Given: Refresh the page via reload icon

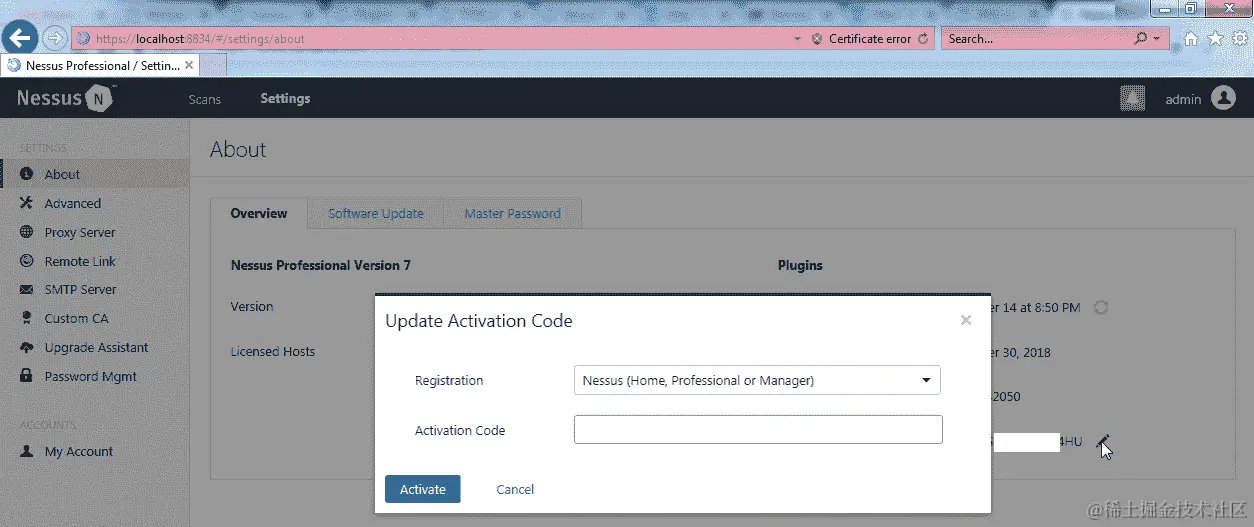Looking at the screenshot, I should pos(923,39).
